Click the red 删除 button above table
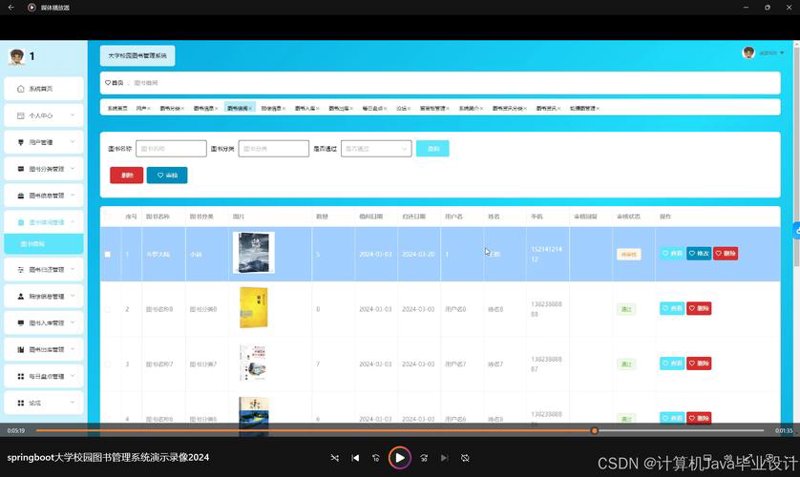 click(x=127, y=175)
